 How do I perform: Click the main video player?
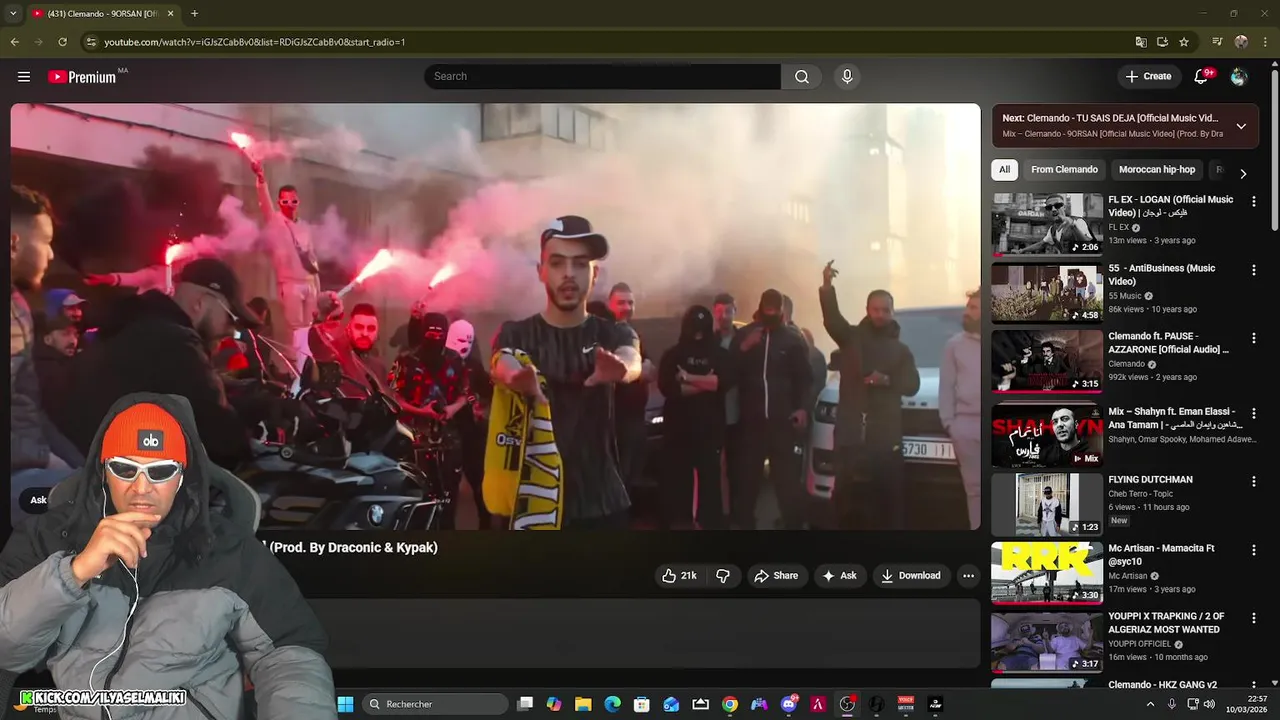click(x=496, y=316)
